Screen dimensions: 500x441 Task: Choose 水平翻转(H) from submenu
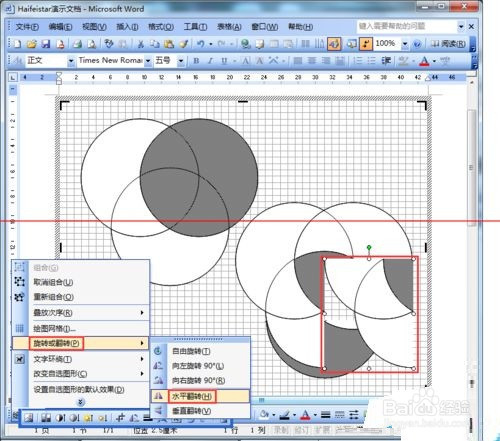[x=200, y=396]
